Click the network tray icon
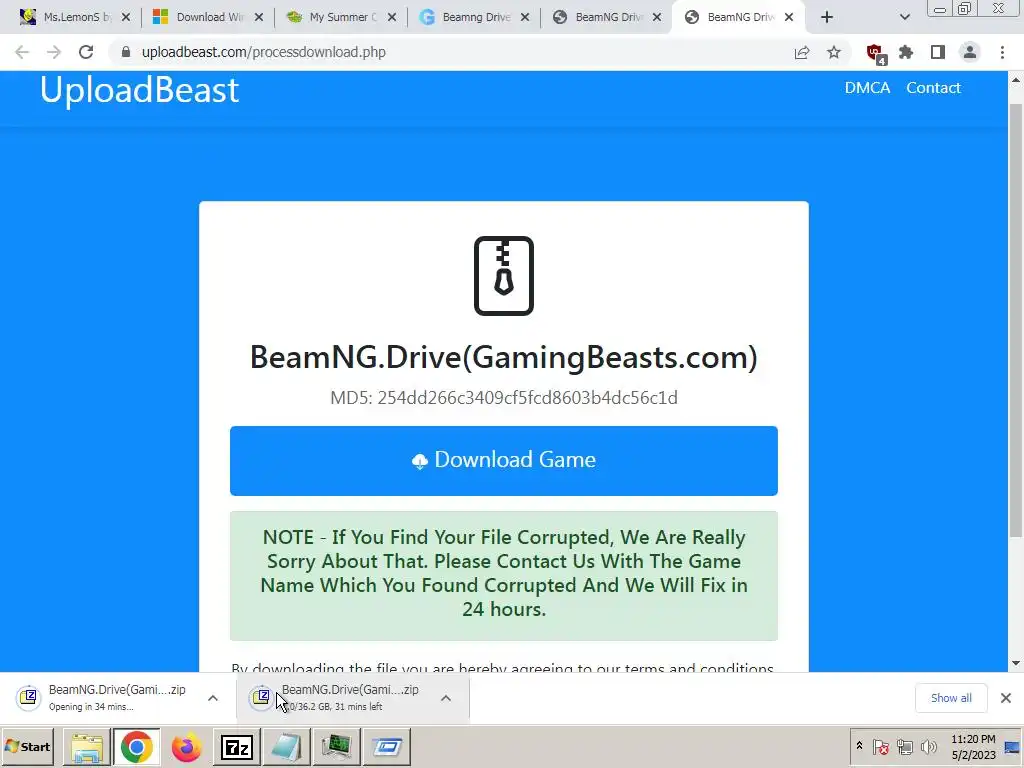 pos(904,746)
